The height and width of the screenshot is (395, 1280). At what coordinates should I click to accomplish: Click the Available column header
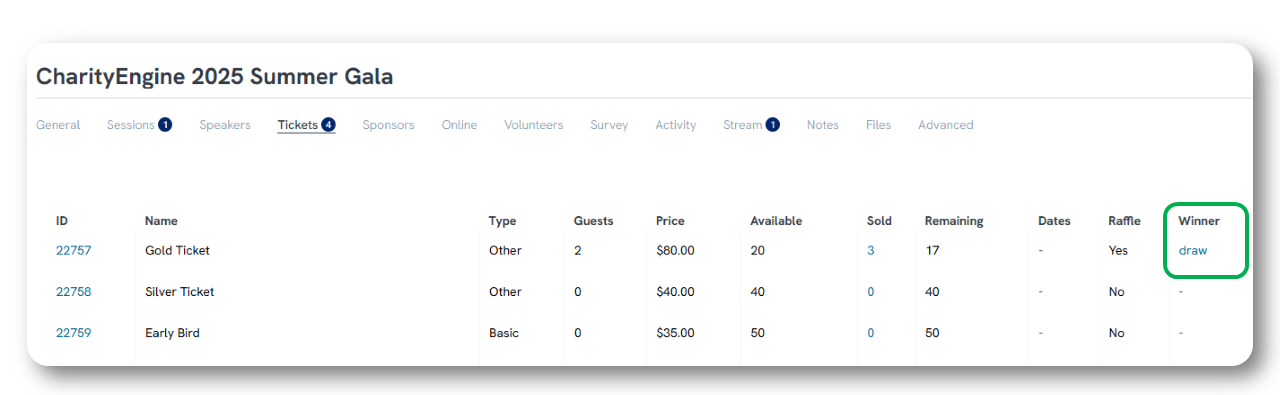coord(776,221)
